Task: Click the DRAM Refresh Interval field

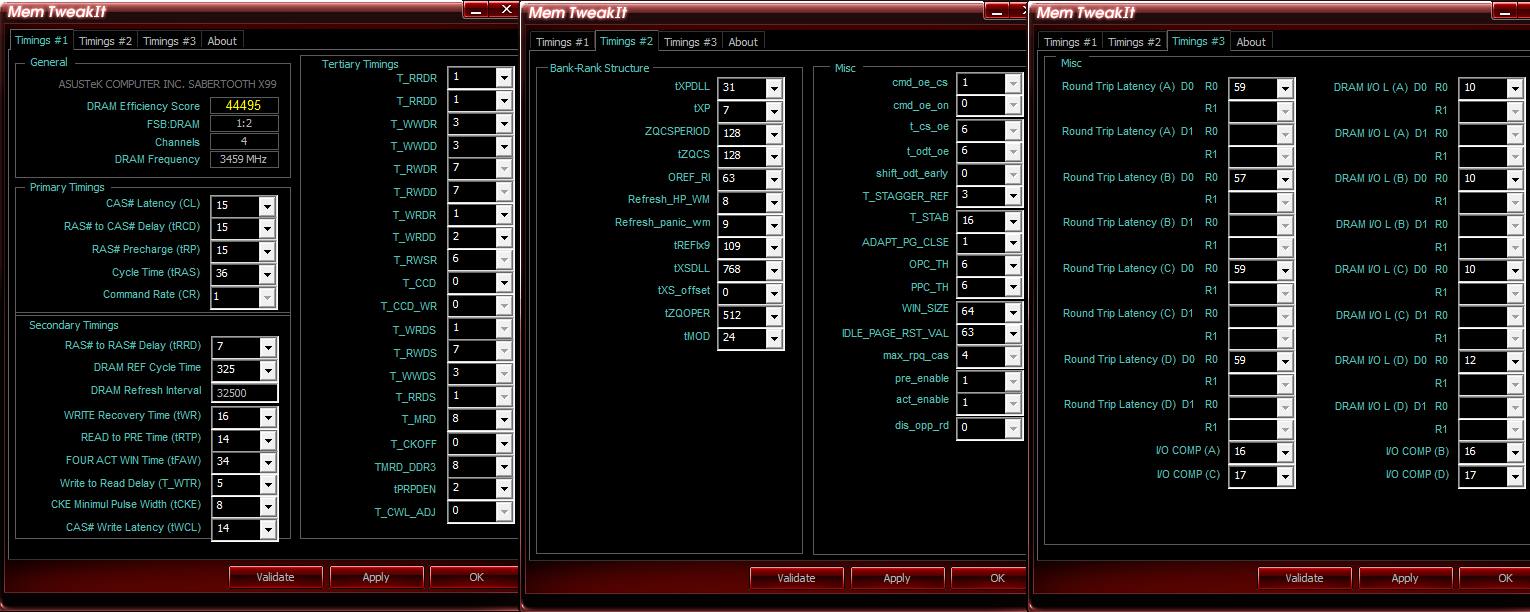Action: coord(244,393)
